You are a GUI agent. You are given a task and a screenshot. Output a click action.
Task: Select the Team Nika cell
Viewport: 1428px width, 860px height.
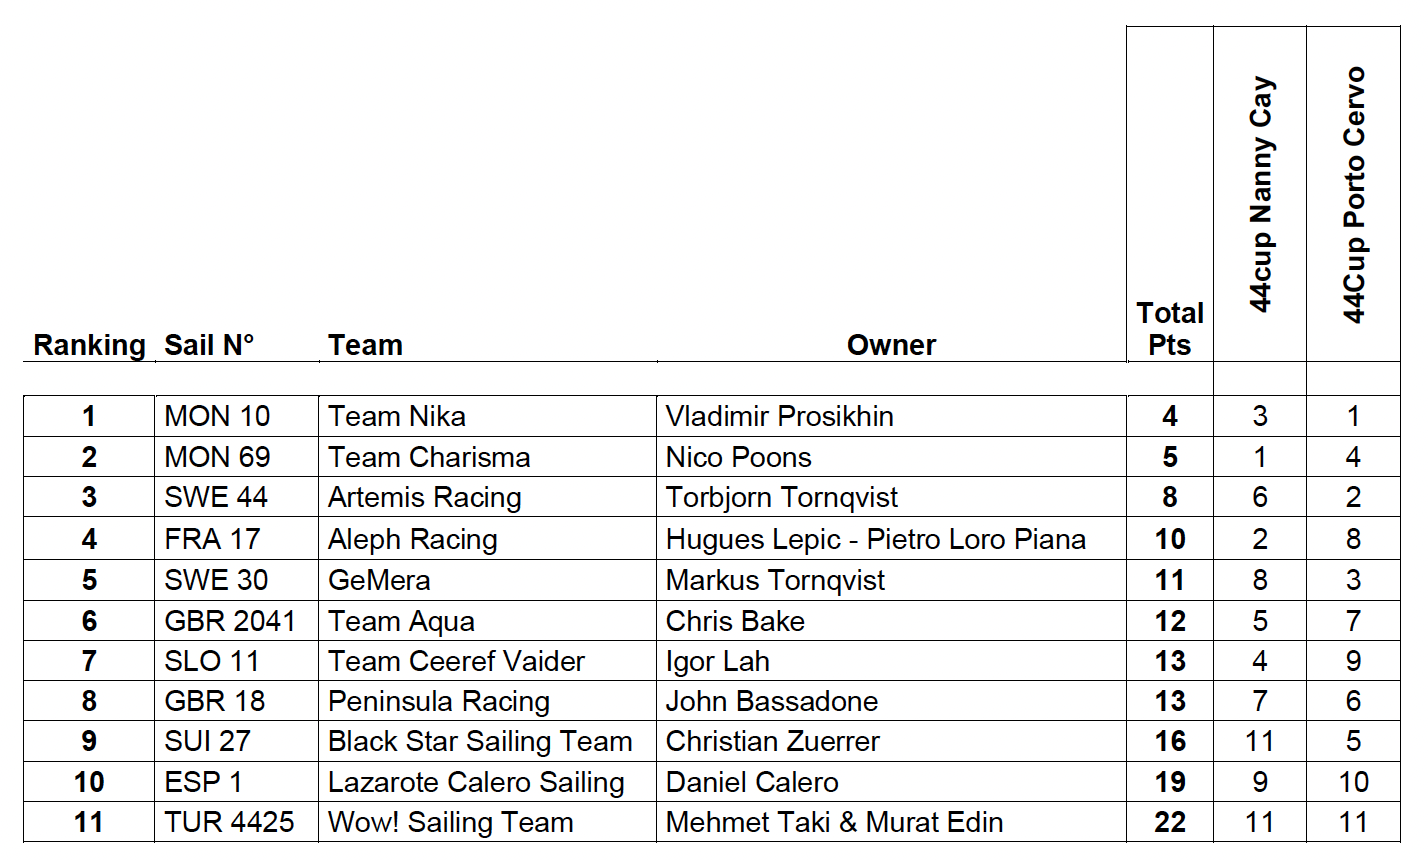[x=397, y=416]
